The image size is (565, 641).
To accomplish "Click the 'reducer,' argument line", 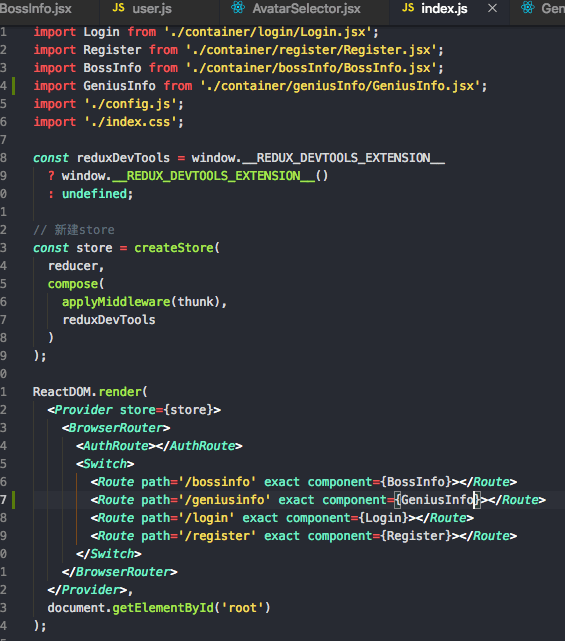I will 76,266.
